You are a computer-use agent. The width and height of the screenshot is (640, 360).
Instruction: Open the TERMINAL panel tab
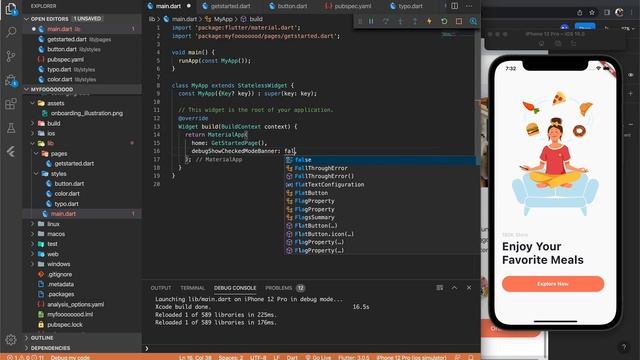click(x=193, y=288)
